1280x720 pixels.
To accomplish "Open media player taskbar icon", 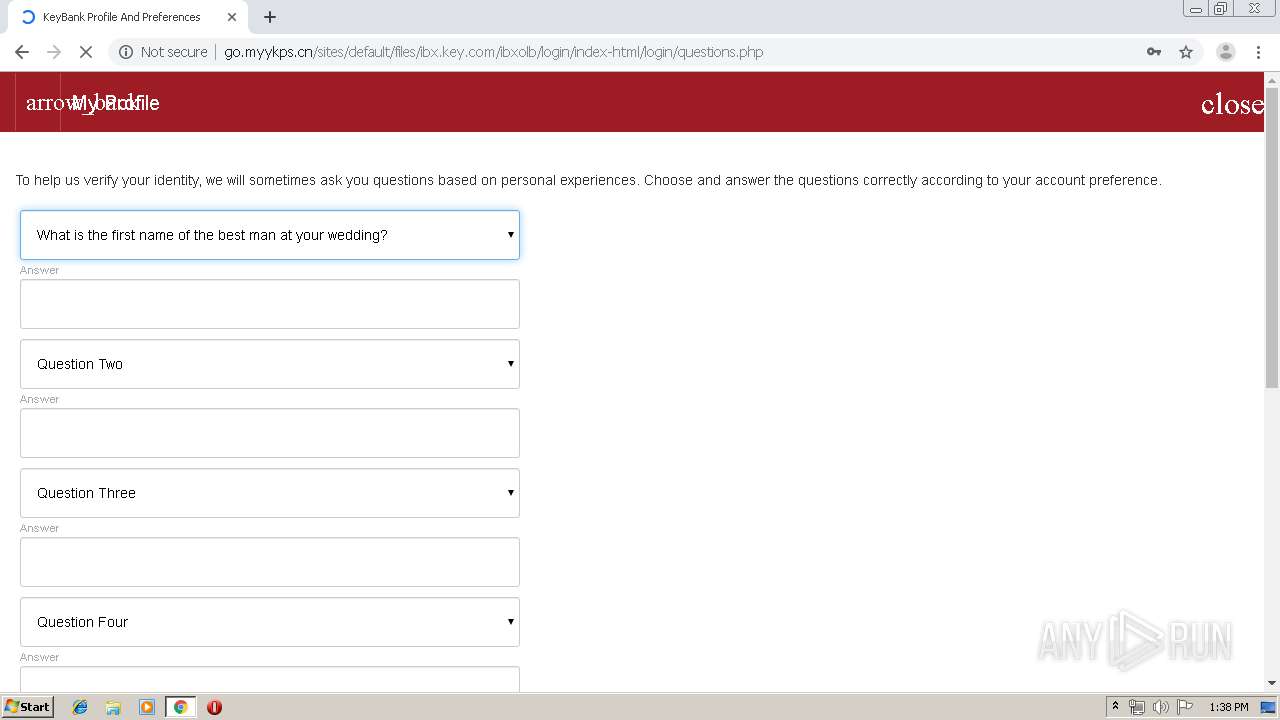I will 147,707.
